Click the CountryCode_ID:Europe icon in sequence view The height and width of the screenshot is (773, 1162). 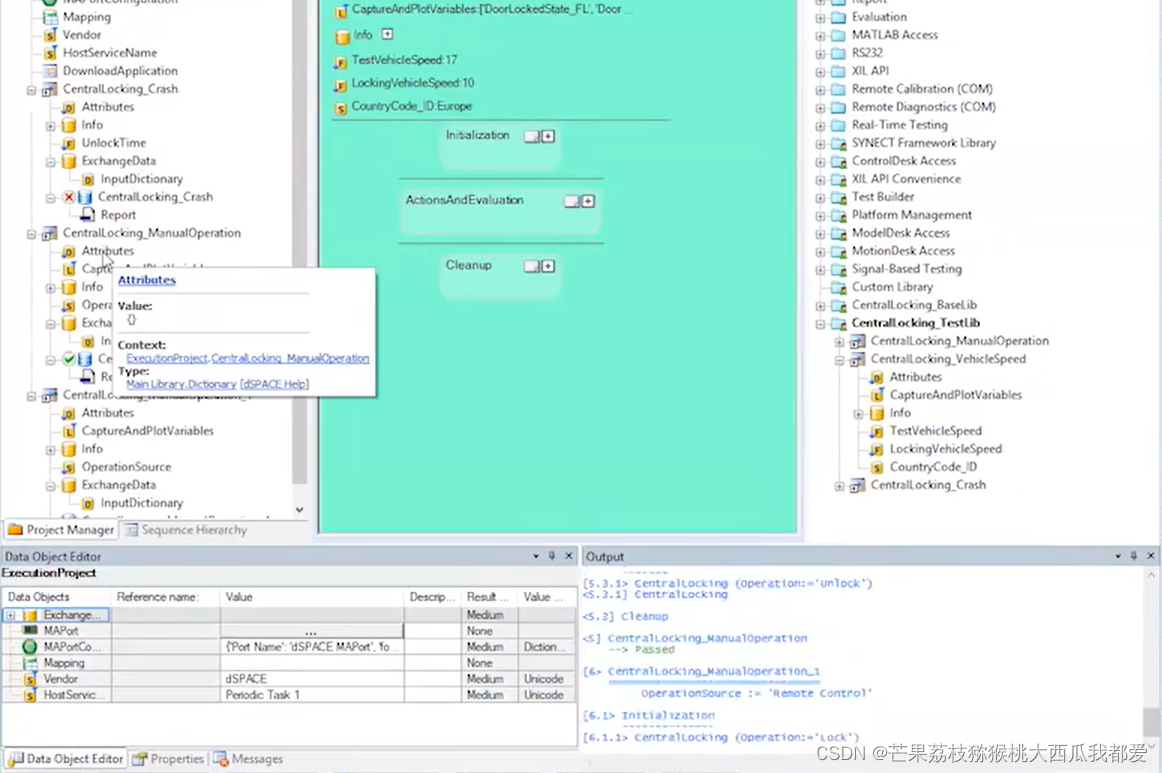[340, 108]
